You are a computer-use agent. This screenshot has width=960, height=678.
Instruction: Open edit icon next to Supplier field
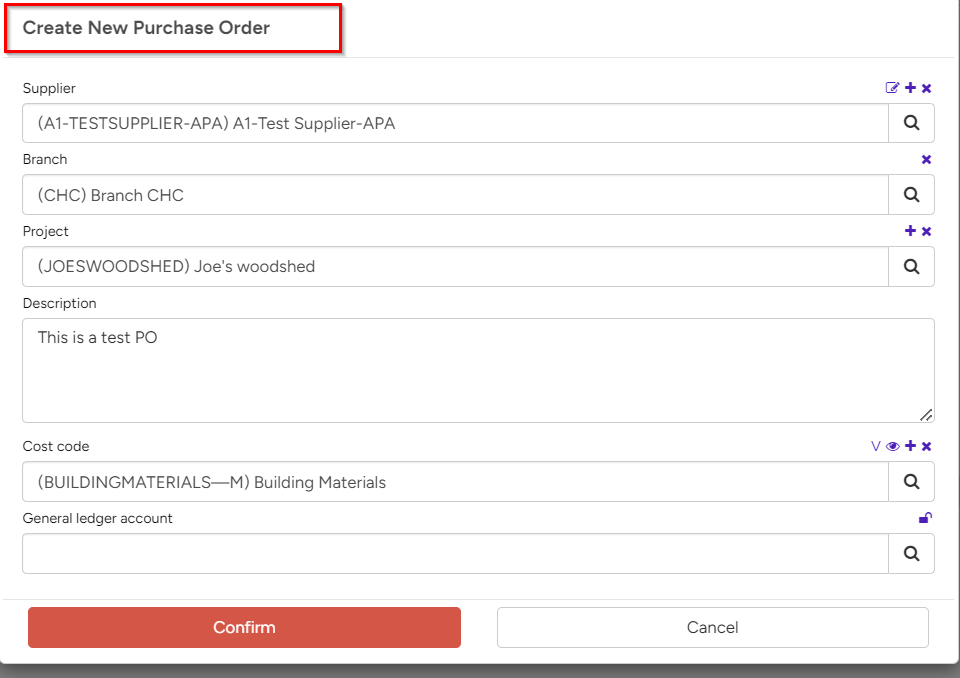(x=892, y=88)
